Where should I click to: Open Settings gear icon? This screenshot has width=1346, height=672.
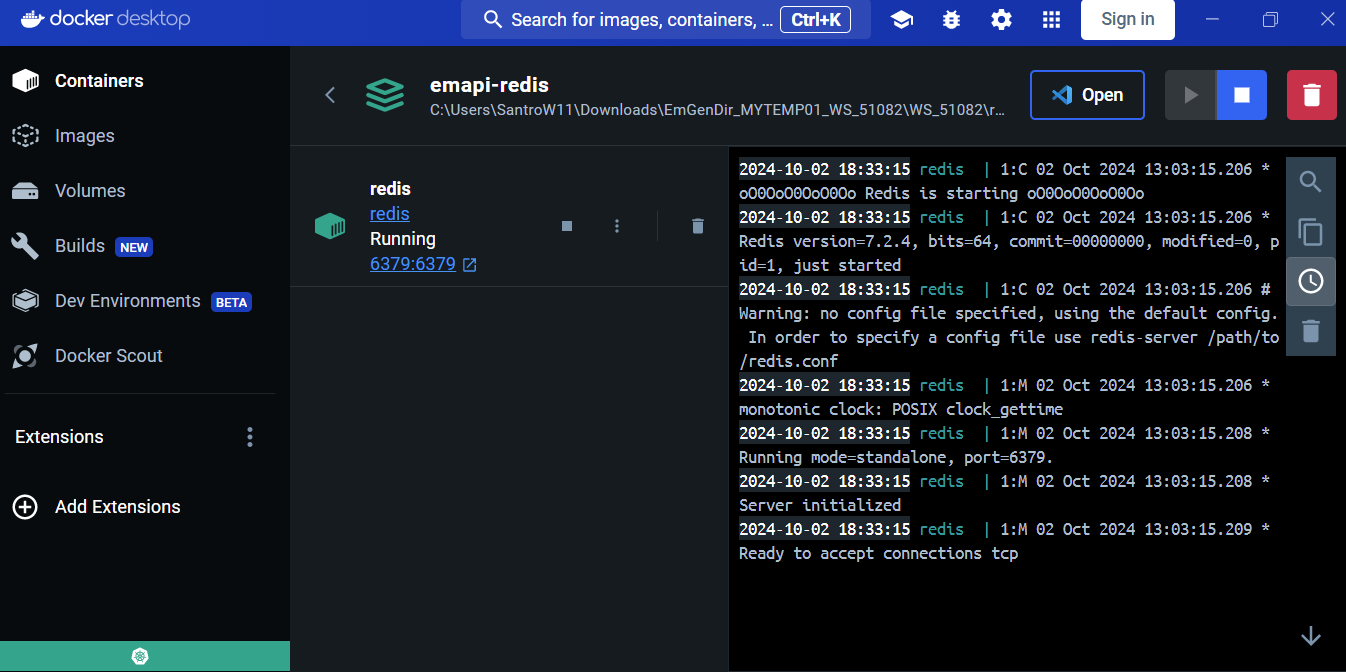click(1001, 20)
